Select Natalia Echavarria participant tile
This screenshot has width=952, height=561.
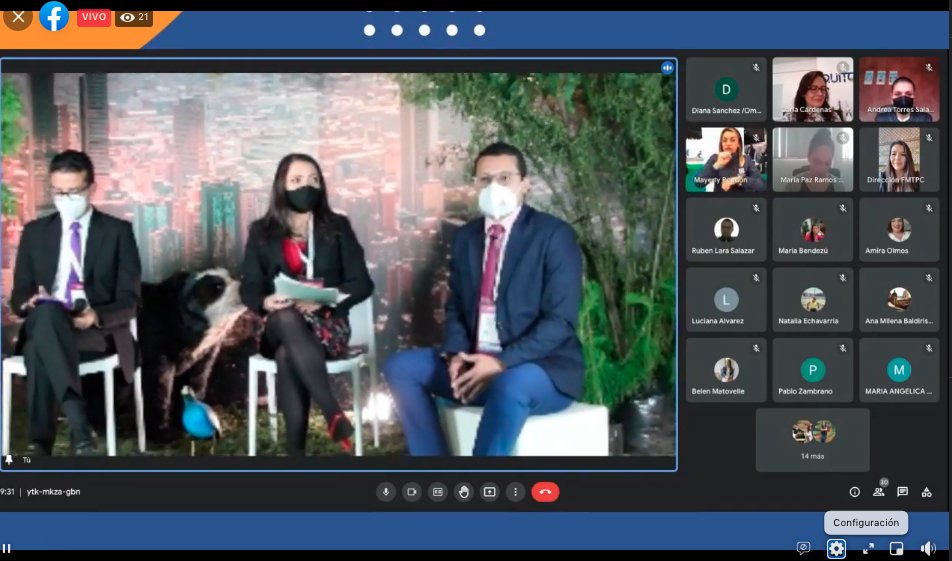tap(812, 300)
